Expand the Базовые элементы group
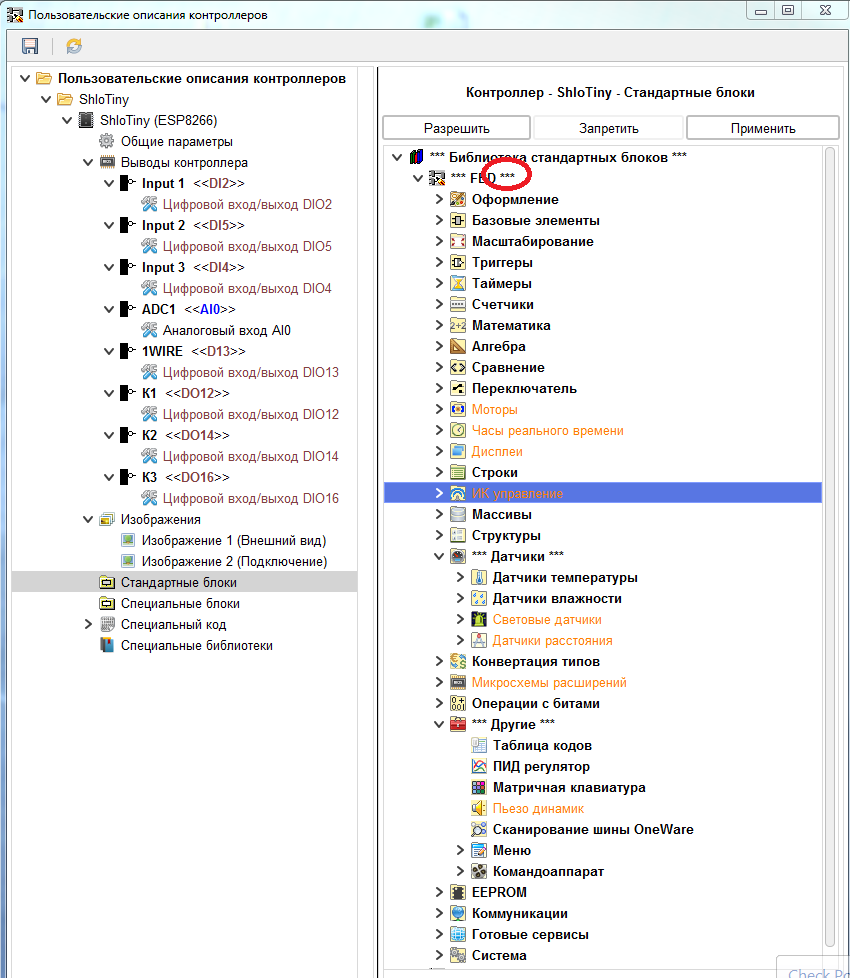 pyautogui.click(x=439, y=220)
